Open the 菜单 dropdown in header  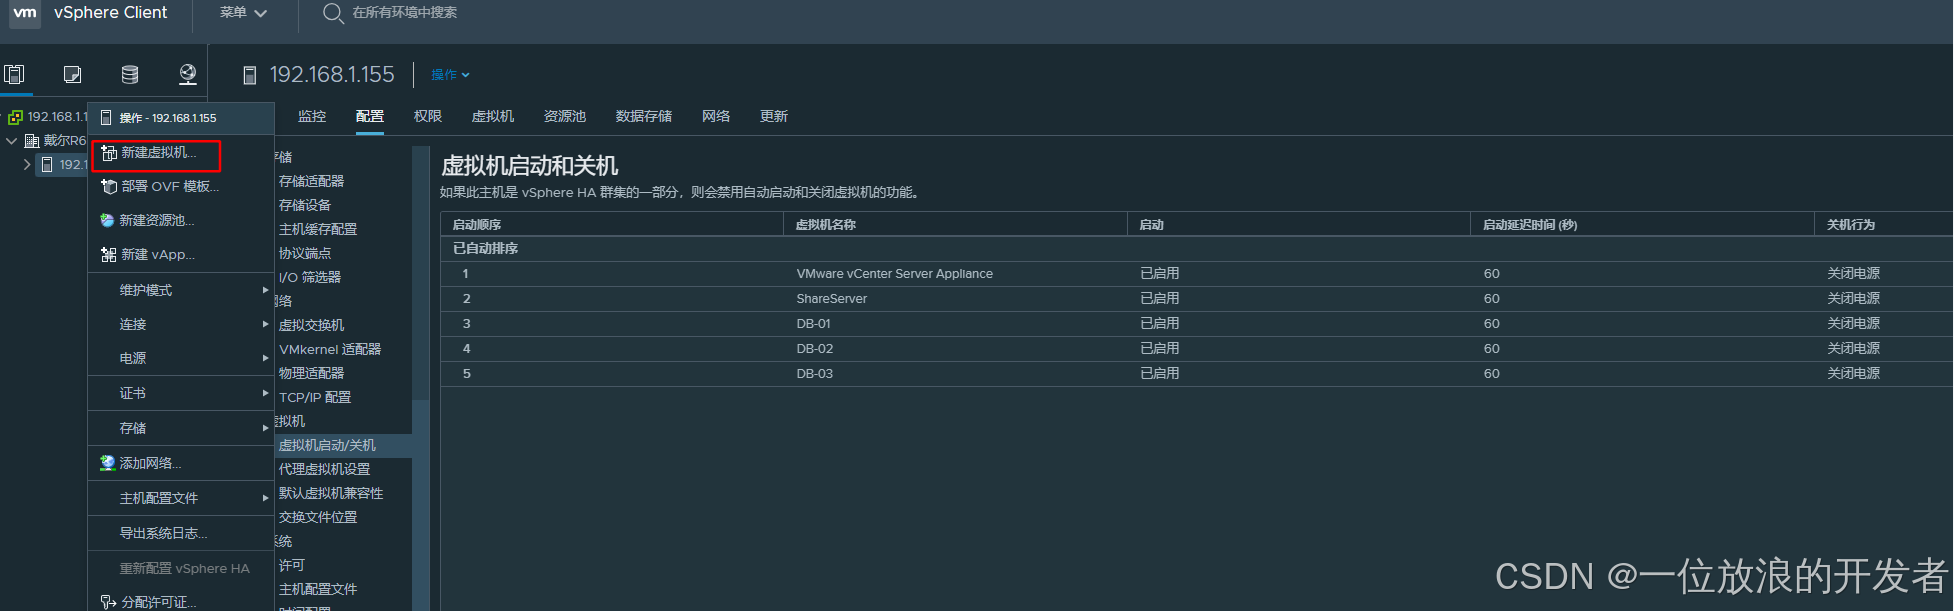(x=243, y=13)
